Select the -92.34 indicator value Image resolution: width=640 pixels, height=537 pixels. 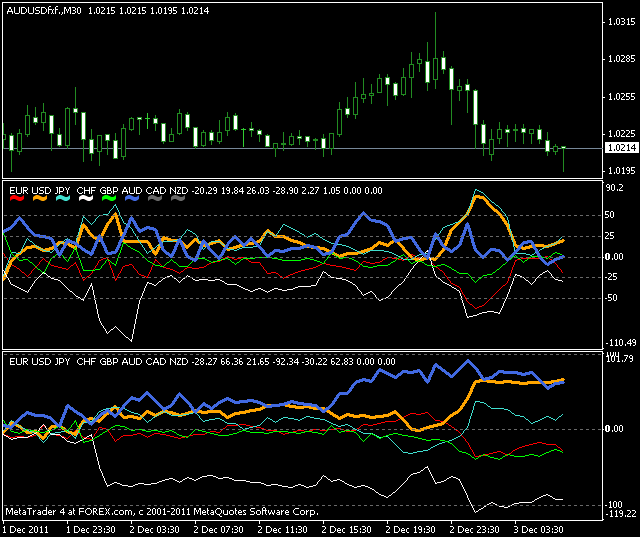285,362
